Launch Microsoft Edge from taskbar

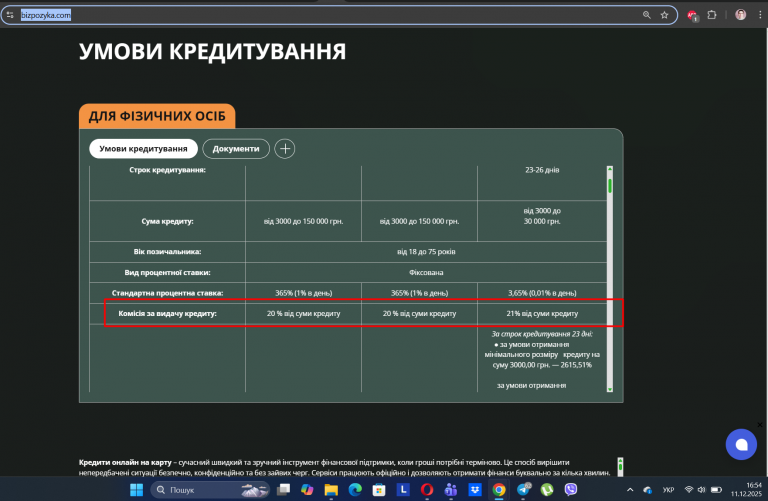click(355, 490)
